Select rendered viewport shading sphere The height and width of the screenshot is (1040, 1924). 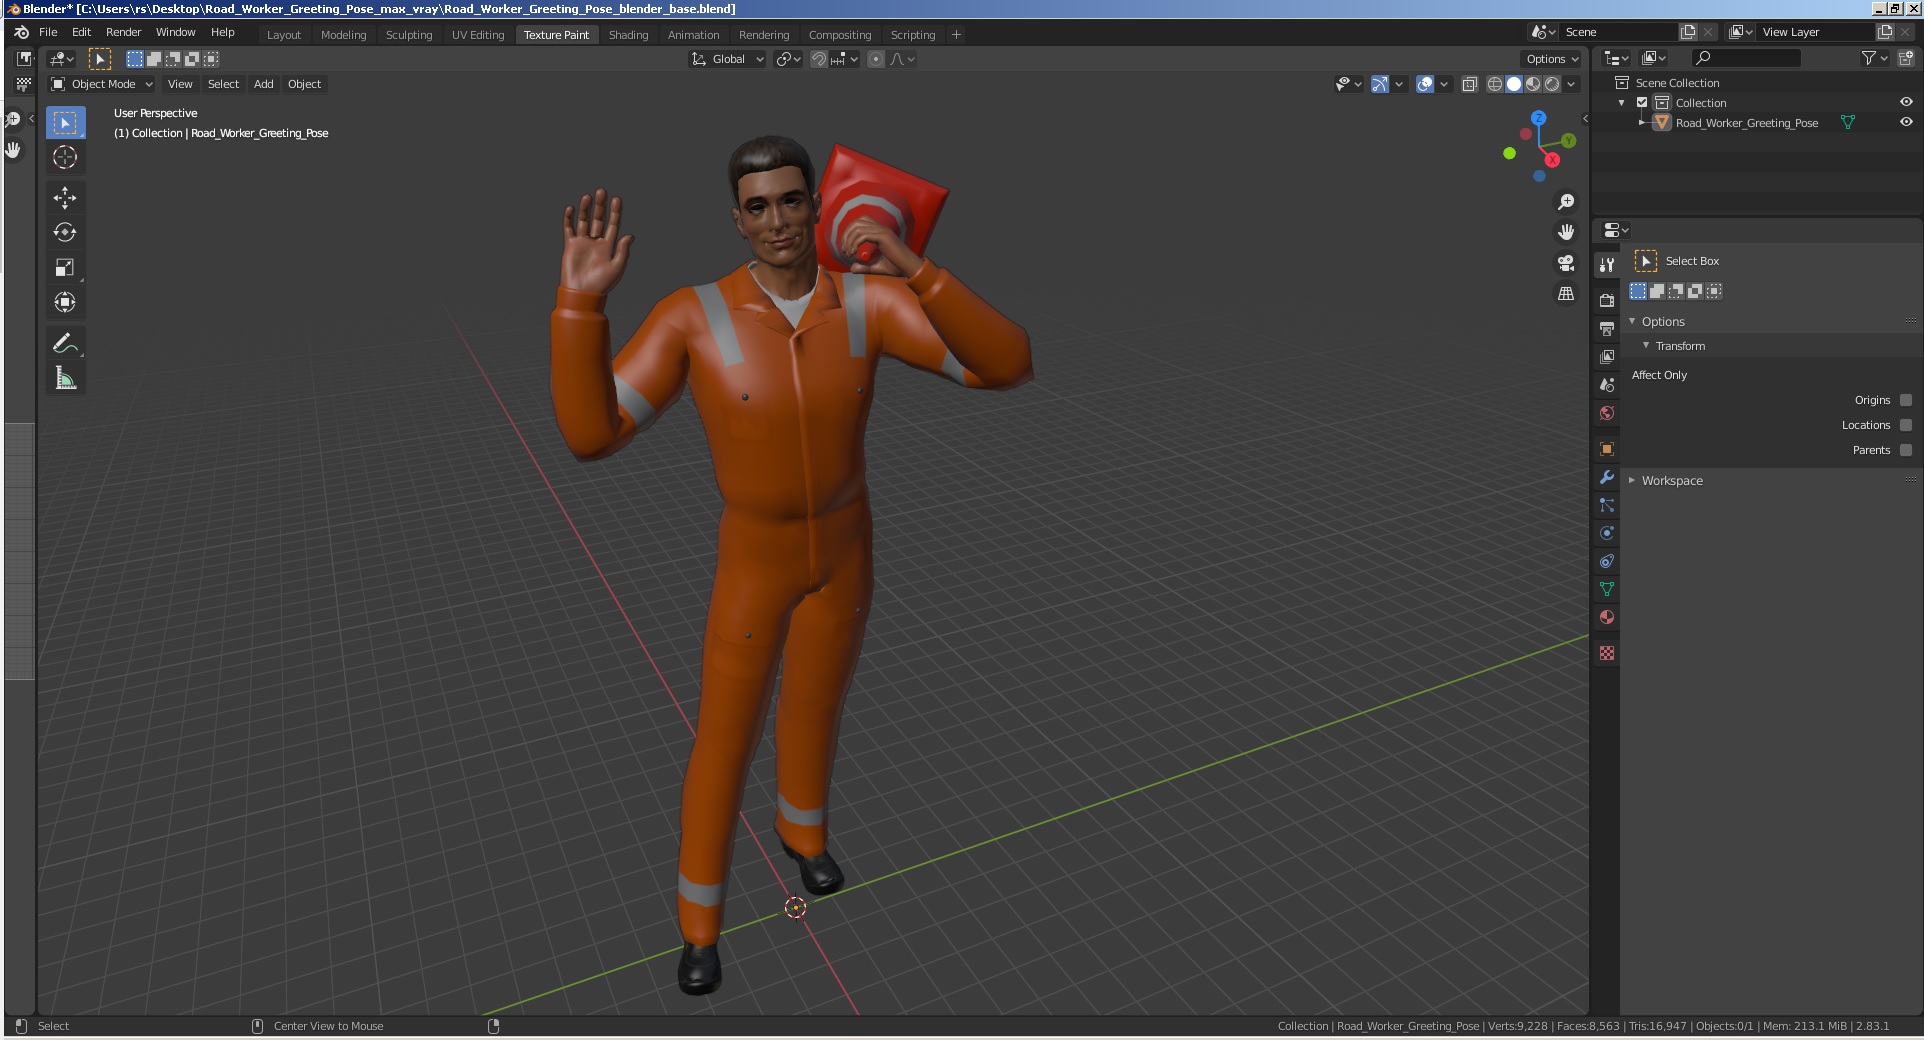1552,84
